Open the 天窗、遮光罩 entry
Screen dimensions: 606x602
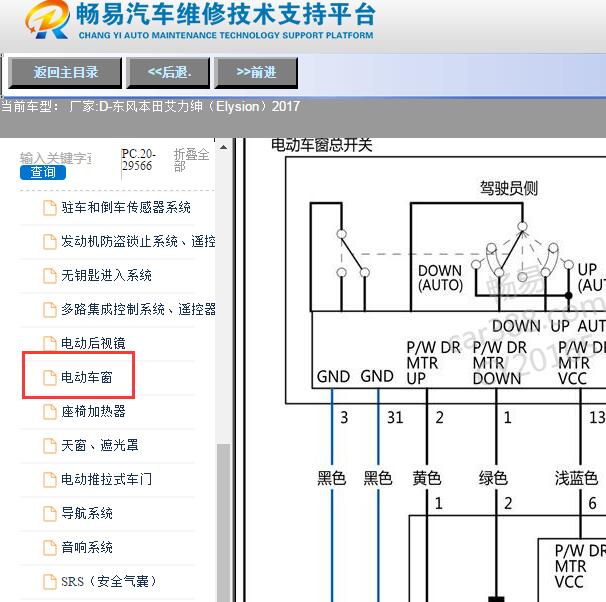[100, 446]
